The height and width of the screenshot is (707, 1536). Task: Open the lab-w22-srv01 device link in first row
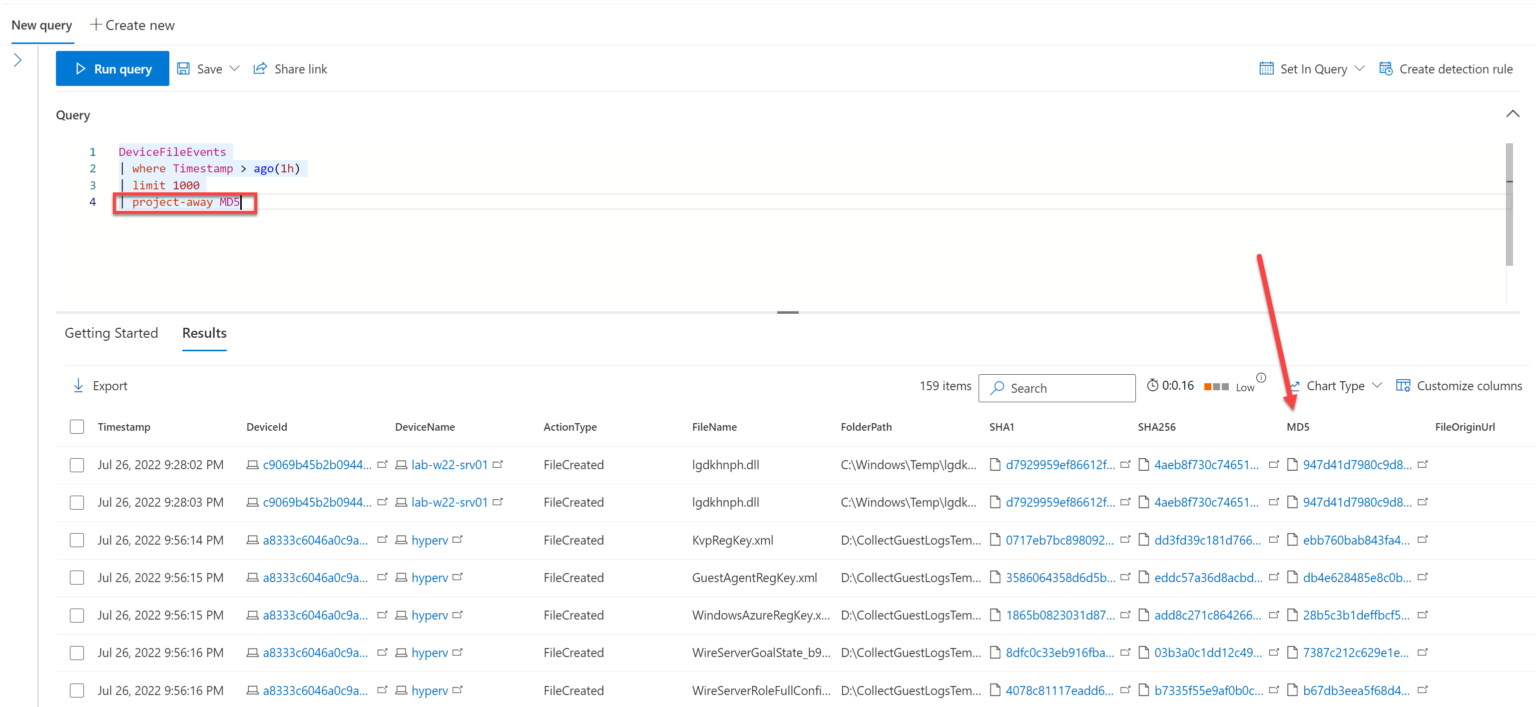(x=449, y=465)
